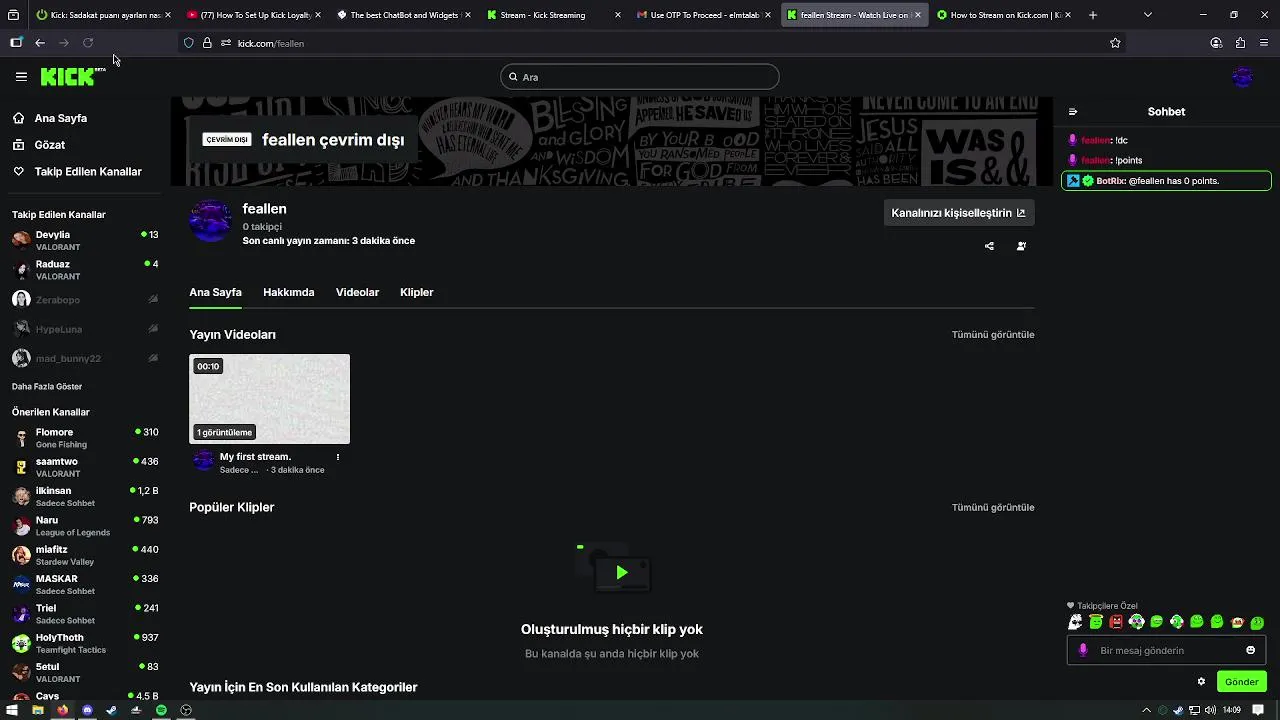Viewport: 1280px width, 720px height.
Task: Open Devylia channel in followed list
Action: [85, 241]
